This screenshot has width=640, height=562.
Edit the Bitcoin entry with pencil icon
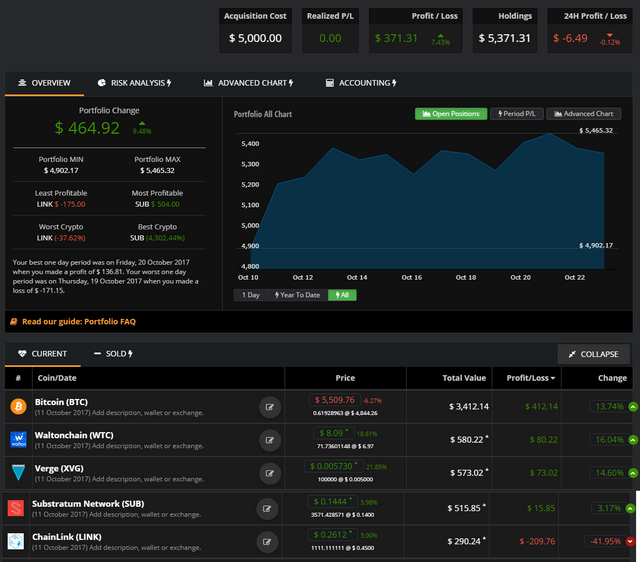(269, 406)
